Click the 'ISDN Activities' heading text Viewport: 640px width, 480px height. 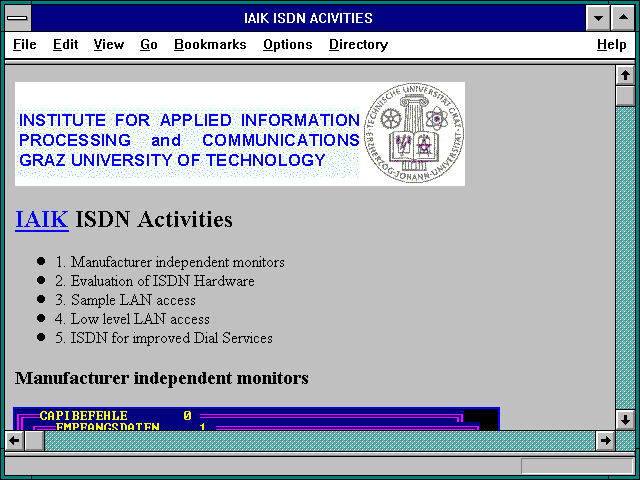pos(154,220)
